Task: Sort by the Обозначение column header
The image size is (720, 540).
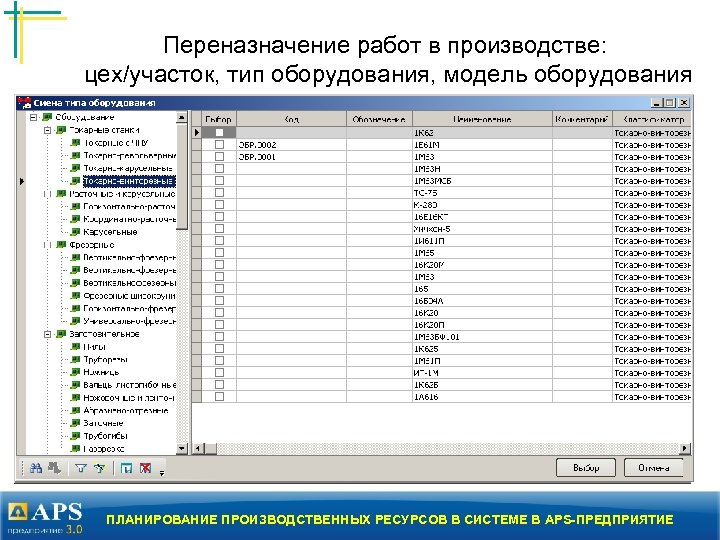Action: pyautogui.click(x=379, y=119)
